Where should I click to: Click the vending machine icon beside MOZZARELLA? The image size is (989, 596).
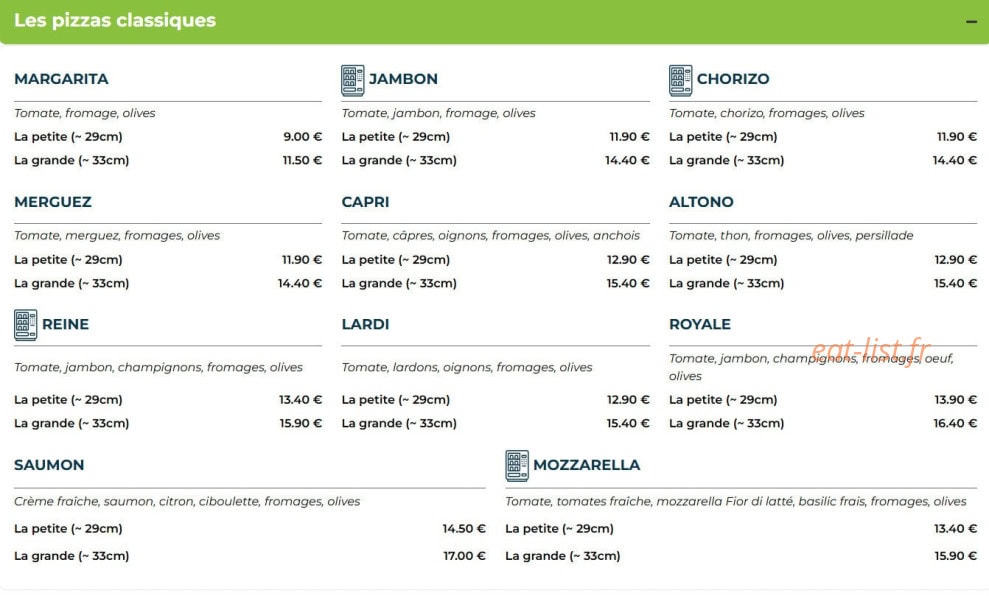[517, 465]
